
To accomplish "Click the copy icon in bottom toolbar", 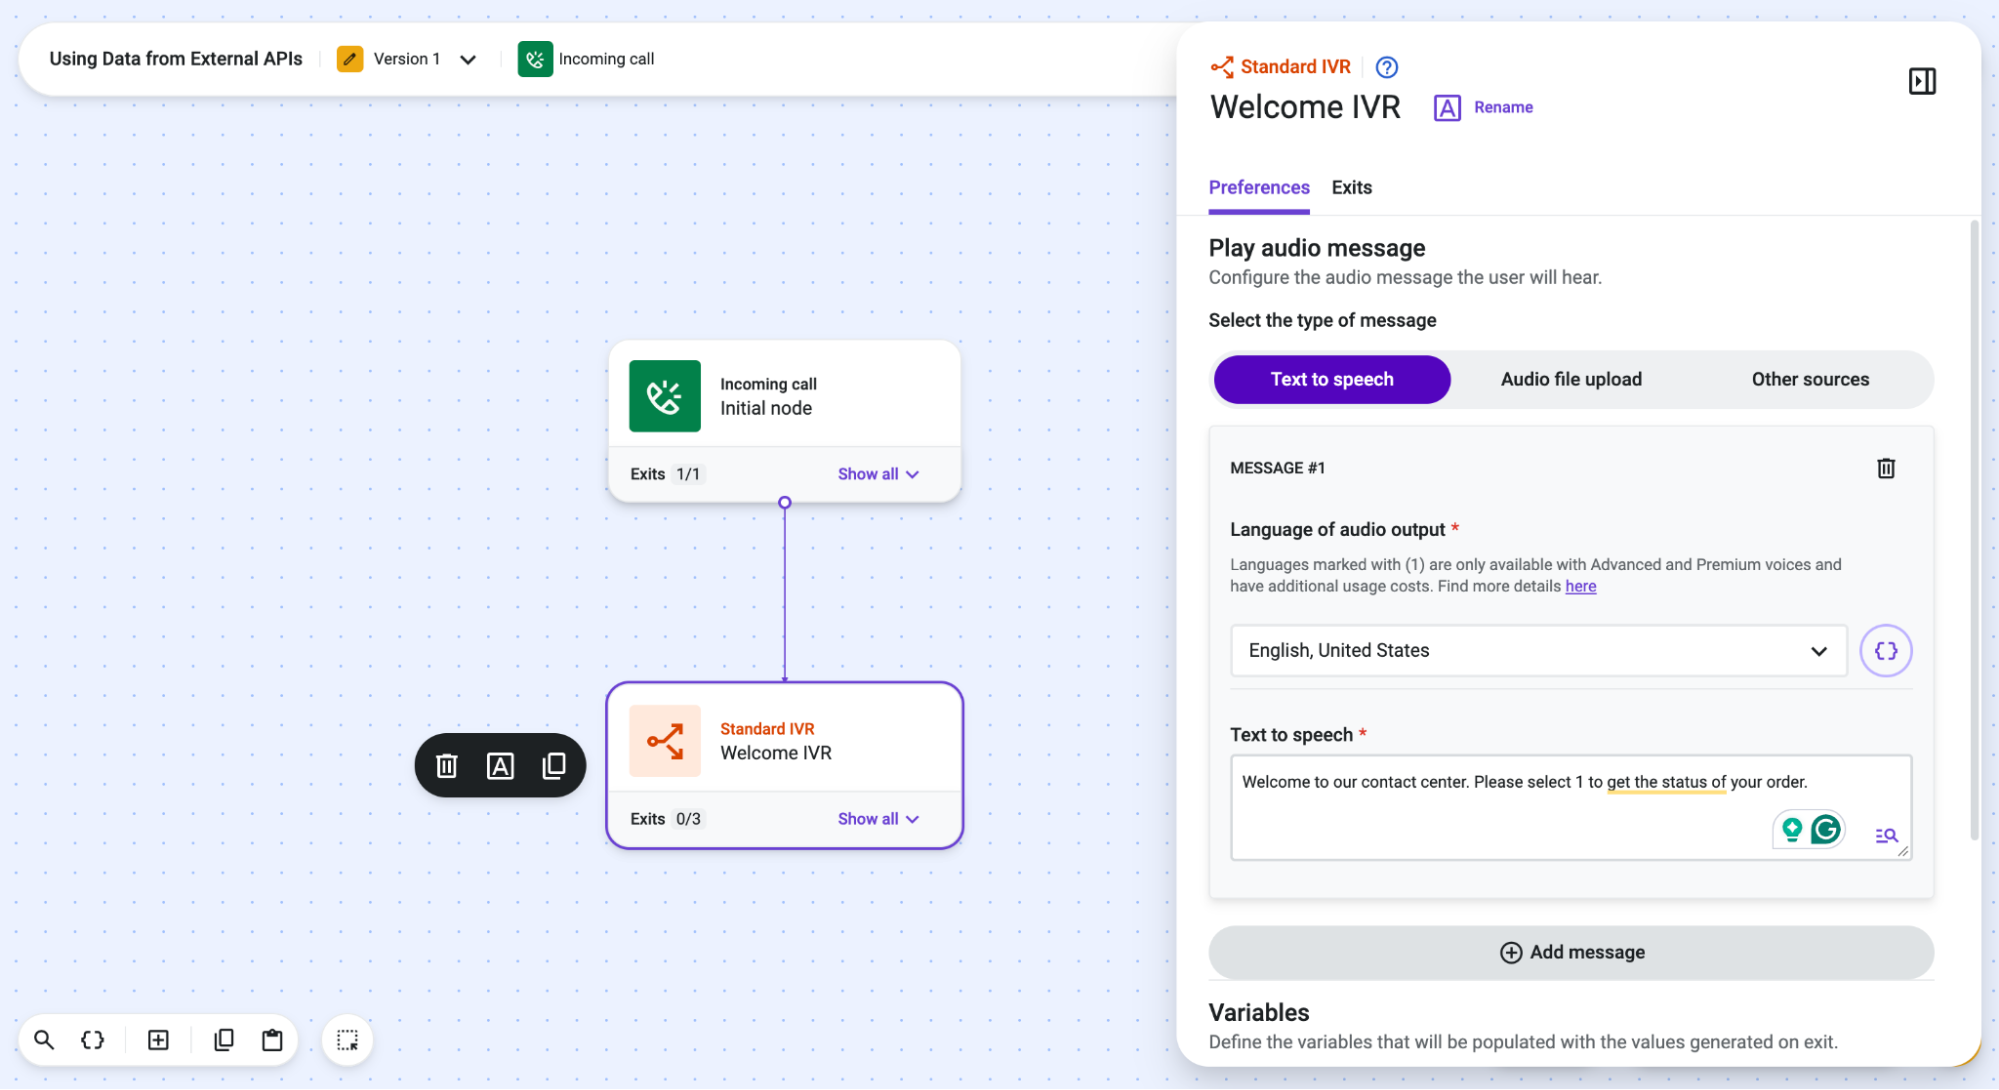I will coord(224,1040).
